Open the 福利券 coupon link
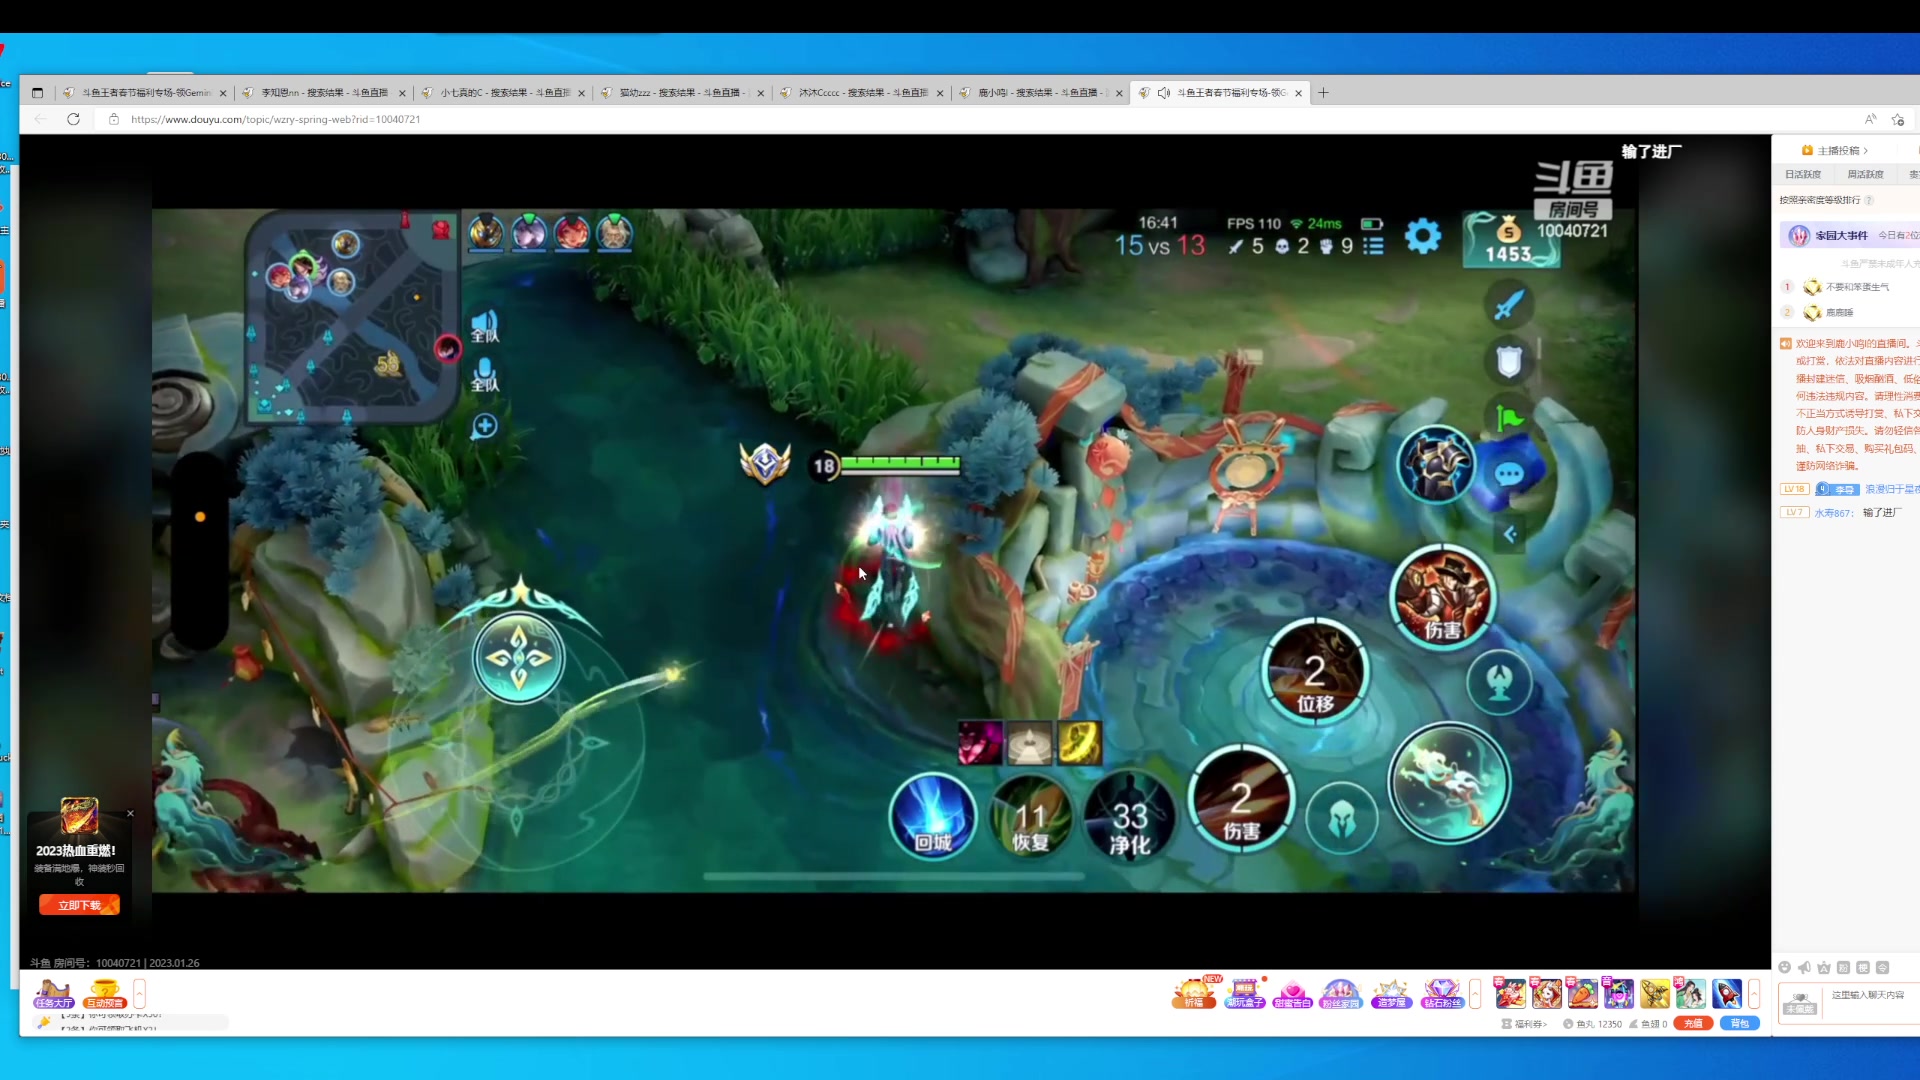This screenshot has height=1080, width=1920. pyautogui.click(x=1525, y=1024)
